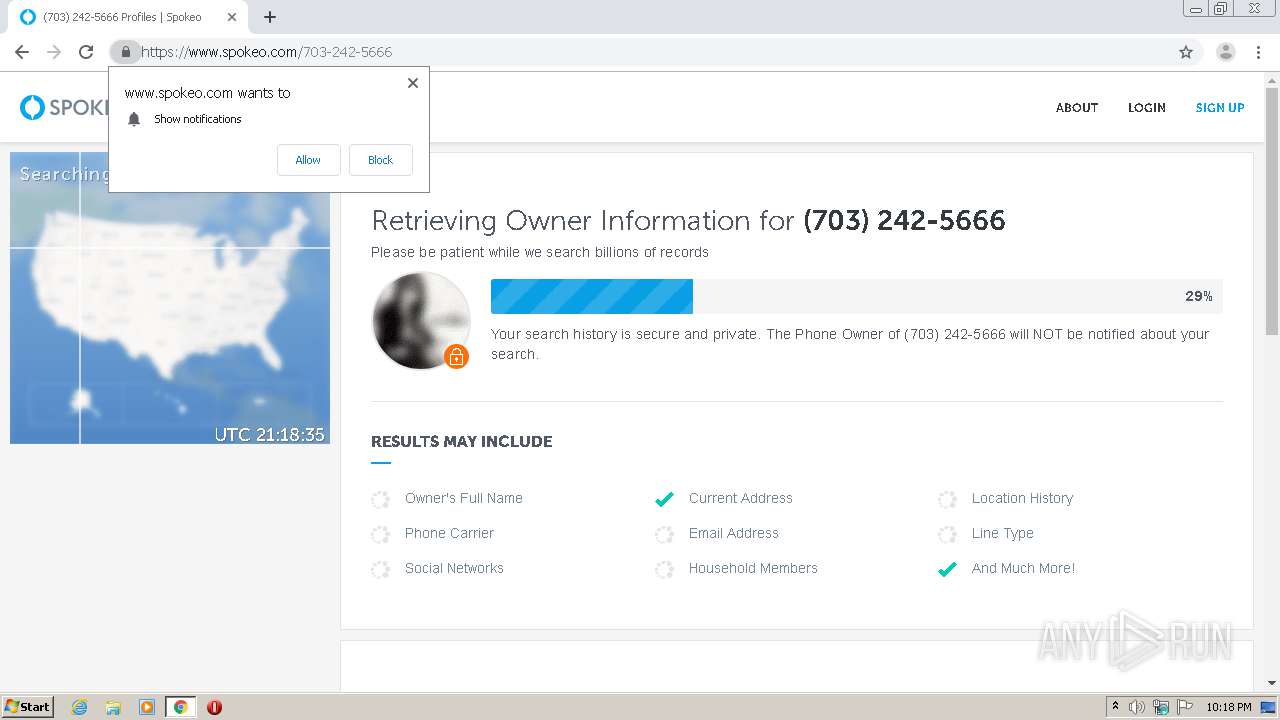This screenshot has height=720, width=1280.
Task: Click the RESULTS MAY INCLUDE heading
Action: pos(461,441)
